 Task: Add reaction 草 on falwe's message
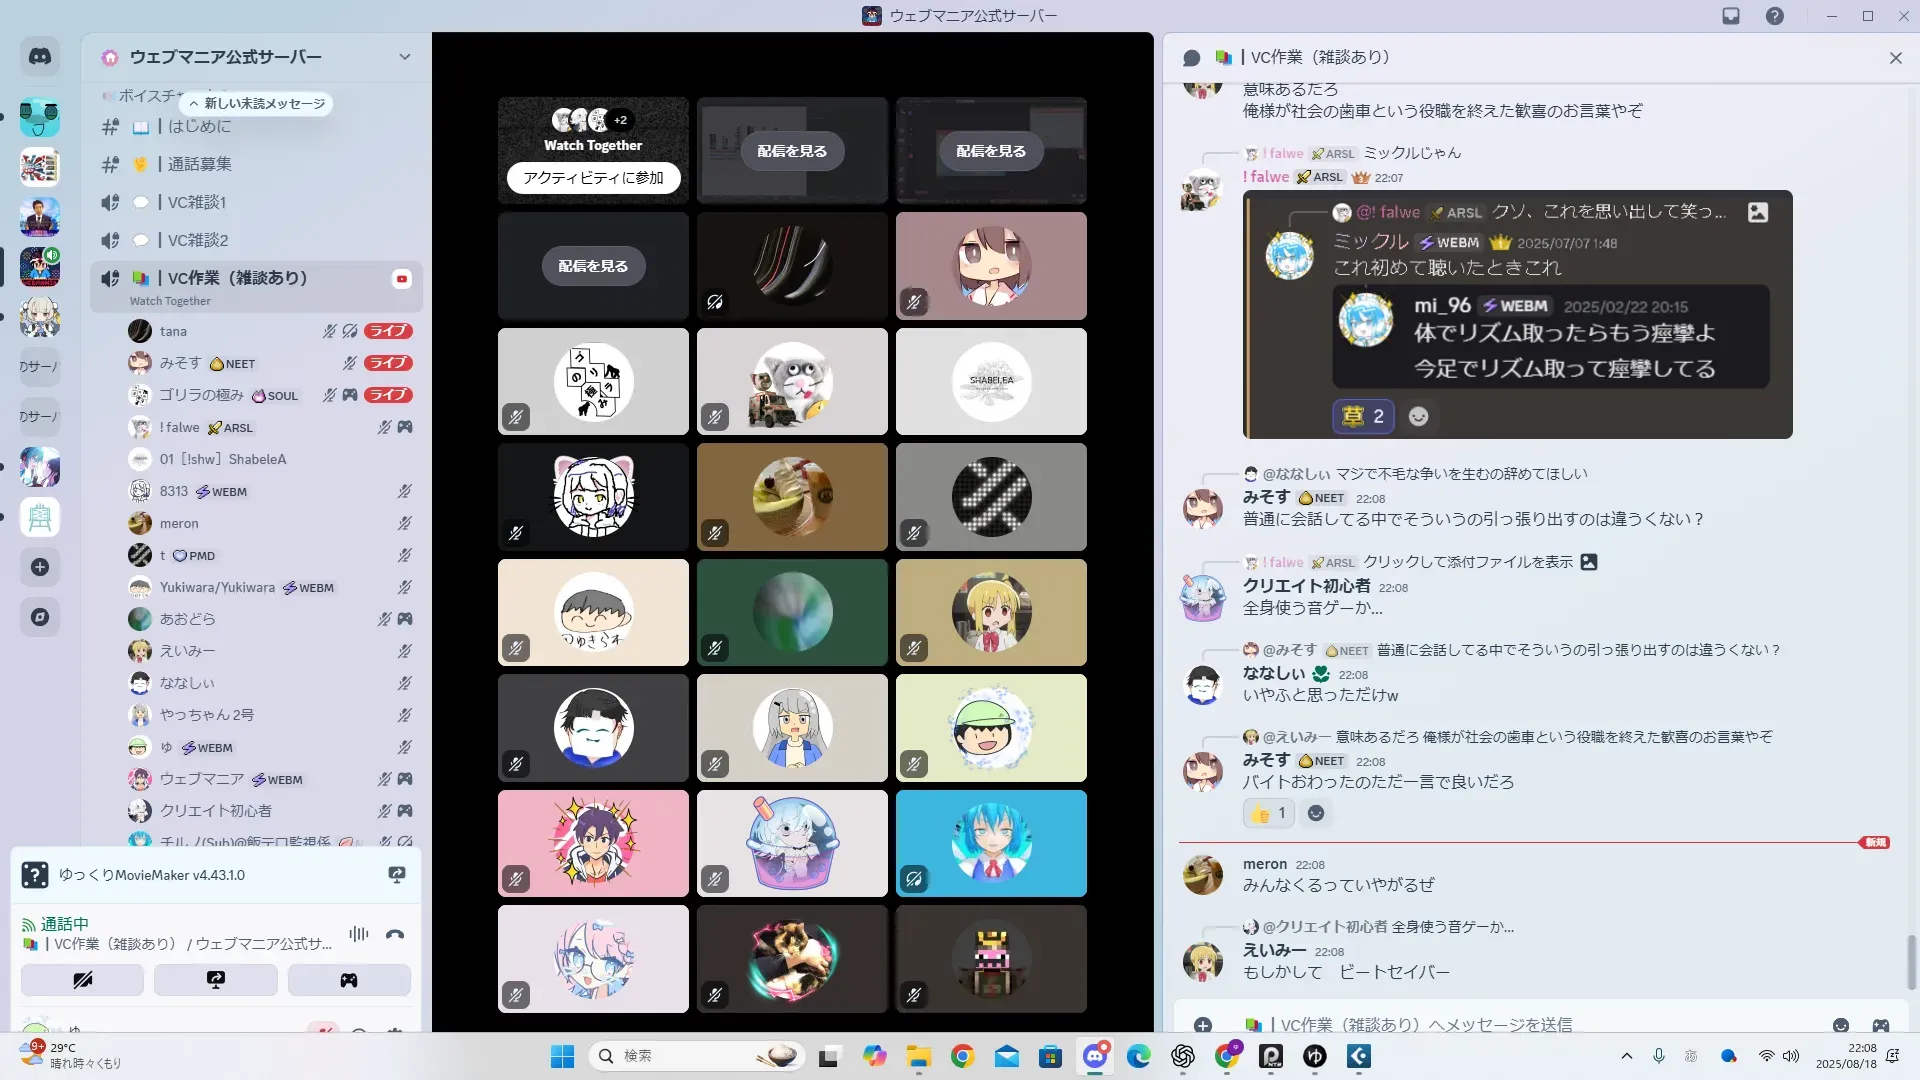click(1363, 417)
